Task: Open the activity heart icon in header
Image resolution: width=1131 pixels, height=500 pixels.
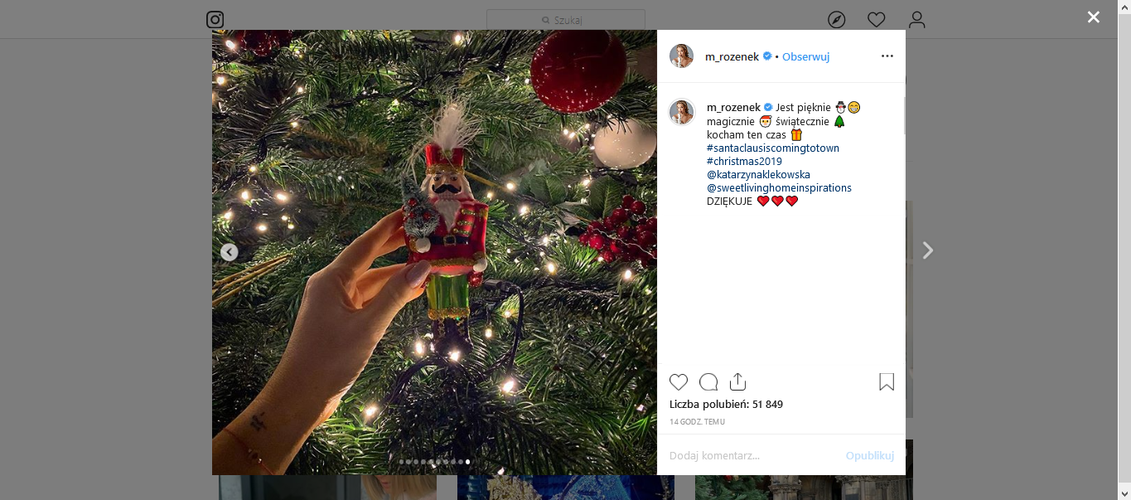Action: click(x=876, y=19)
